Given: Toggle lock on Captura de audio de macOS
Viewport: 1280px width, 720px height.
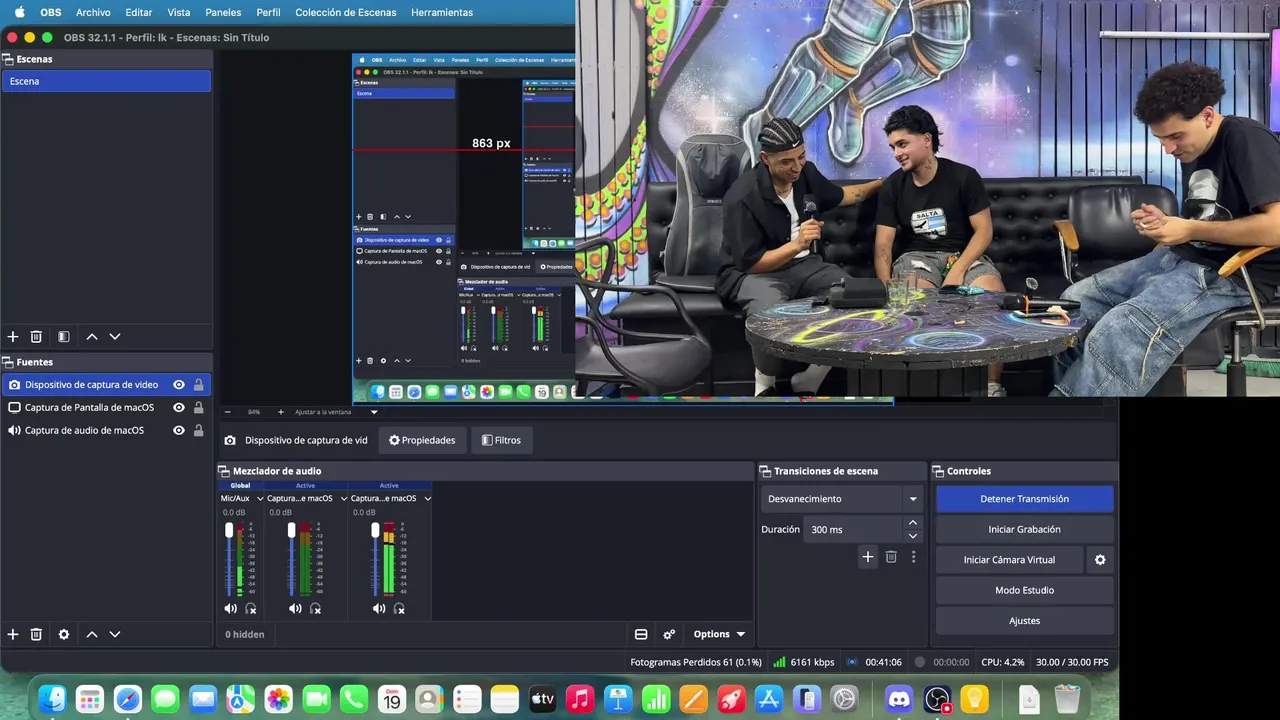Looking at the screenshot, I should [199, 431].
